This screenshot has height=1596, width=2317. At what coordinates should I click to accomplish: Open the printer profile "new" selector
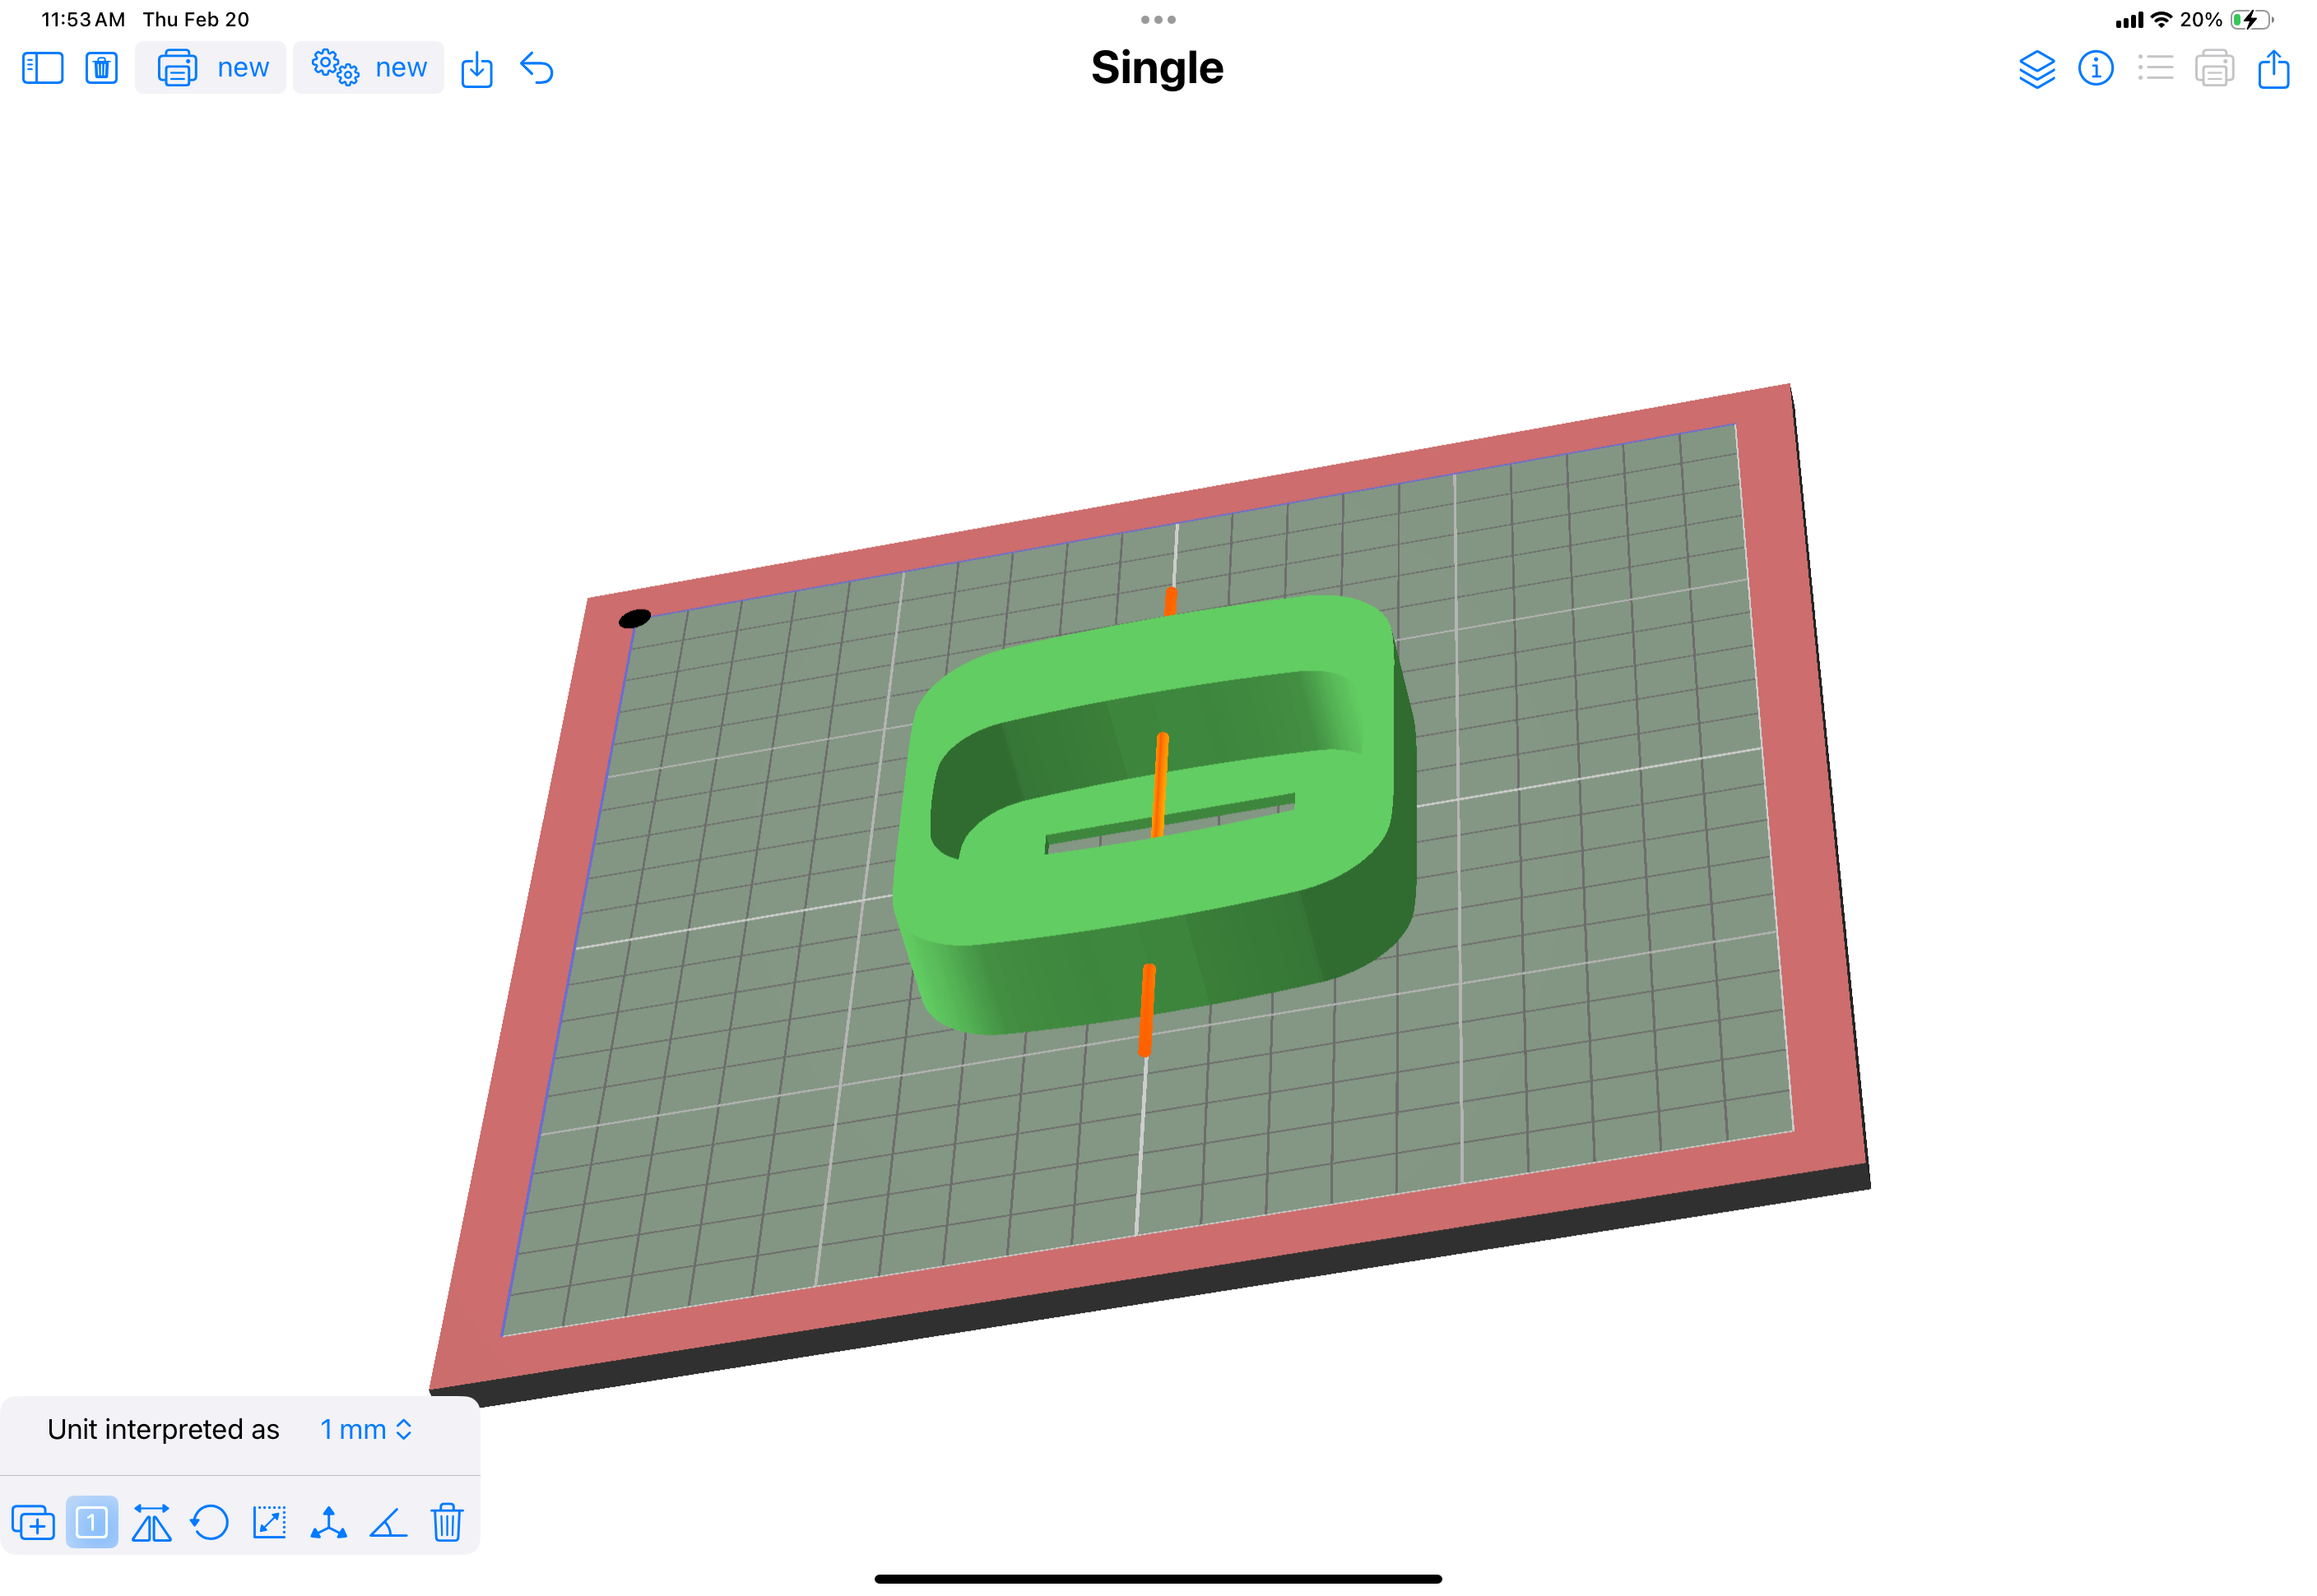pos(211,68)
